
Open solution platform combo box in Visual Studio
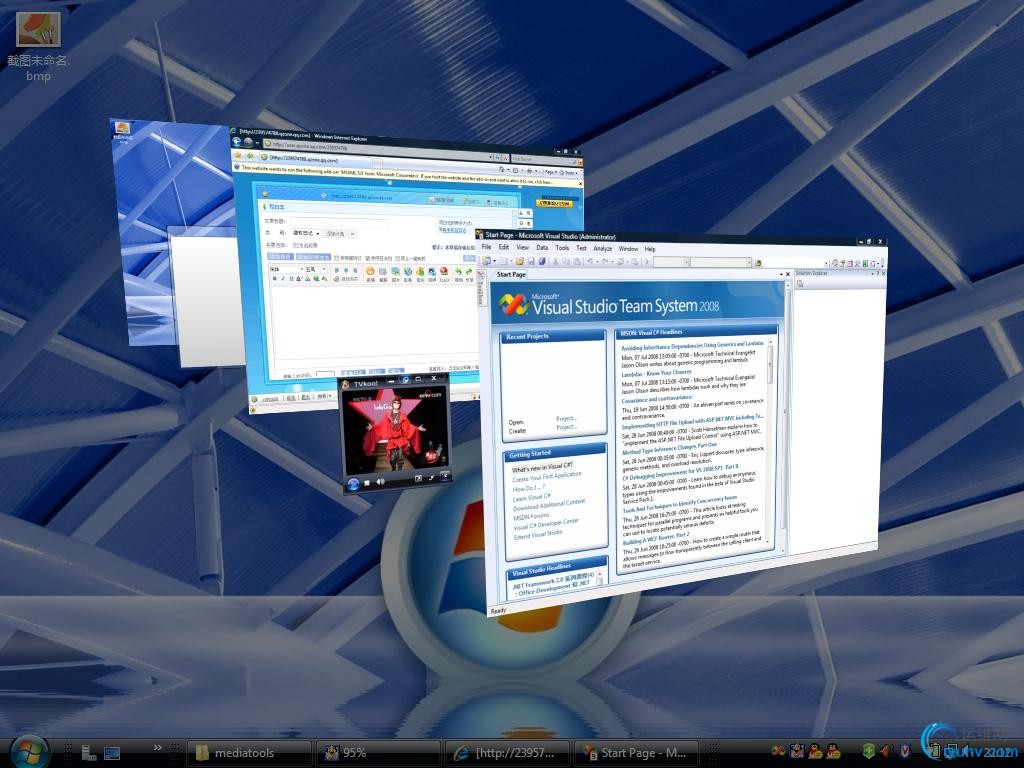click(721, 262)
